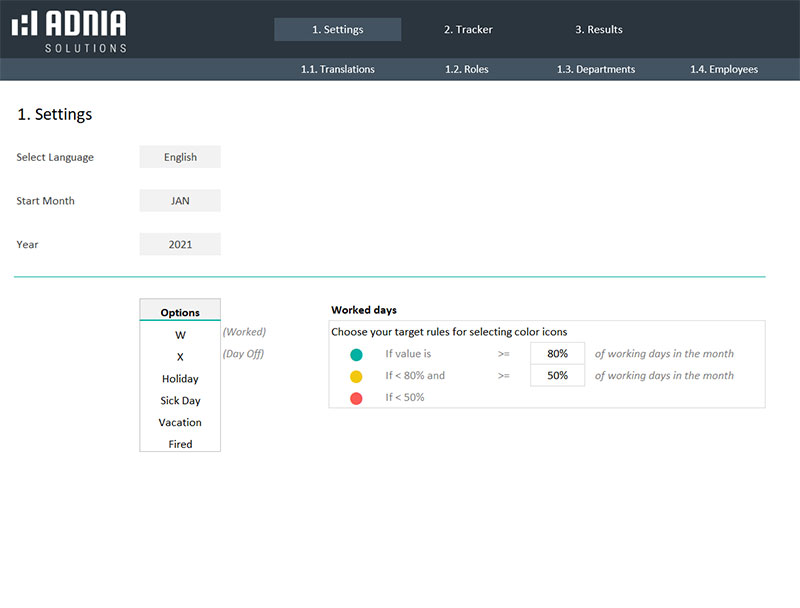Click the yellow target indicator circle

click(x=356, y=376)
